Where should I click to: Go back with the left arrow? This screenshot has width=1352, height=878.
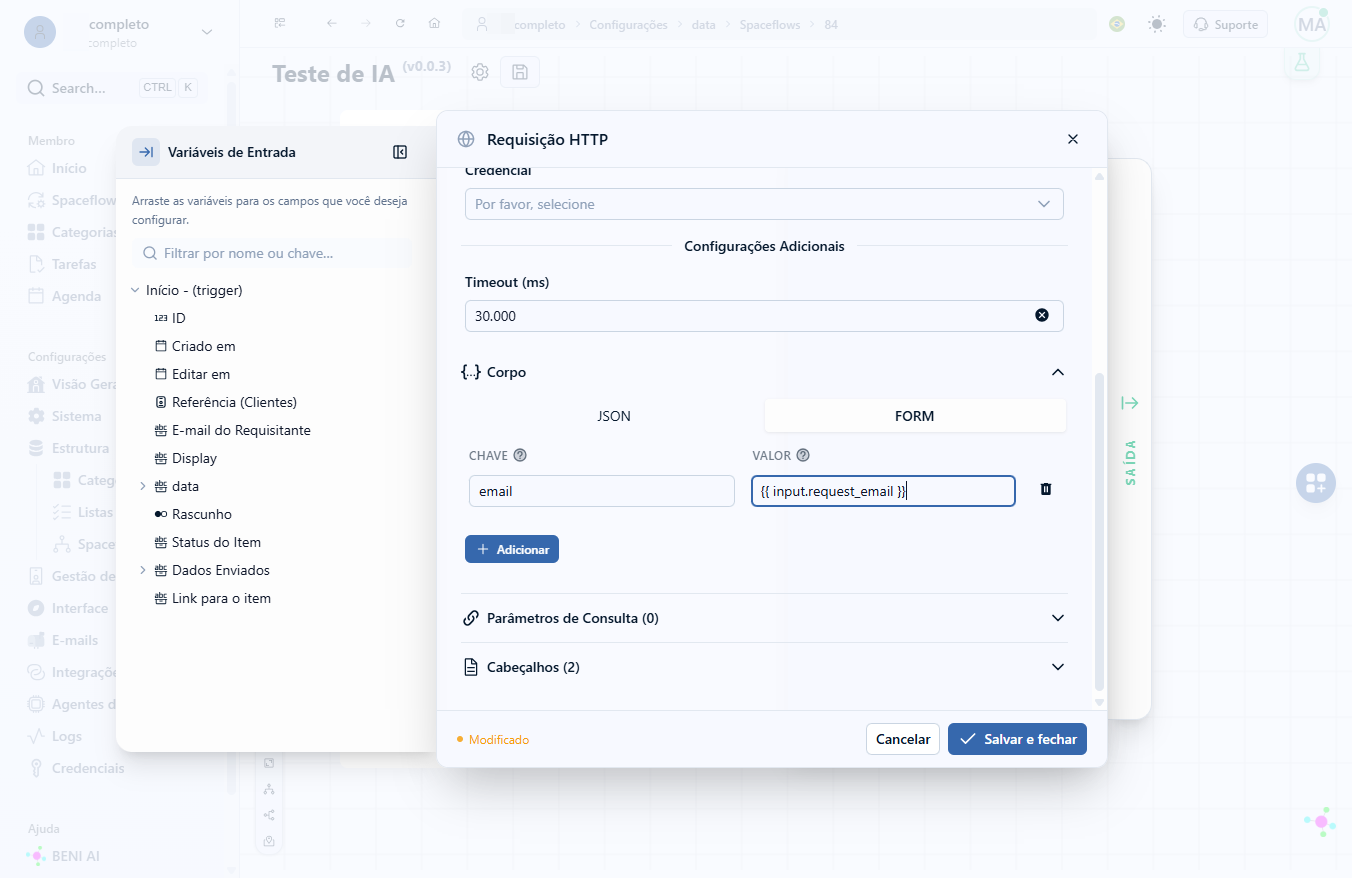pos(332,24)
